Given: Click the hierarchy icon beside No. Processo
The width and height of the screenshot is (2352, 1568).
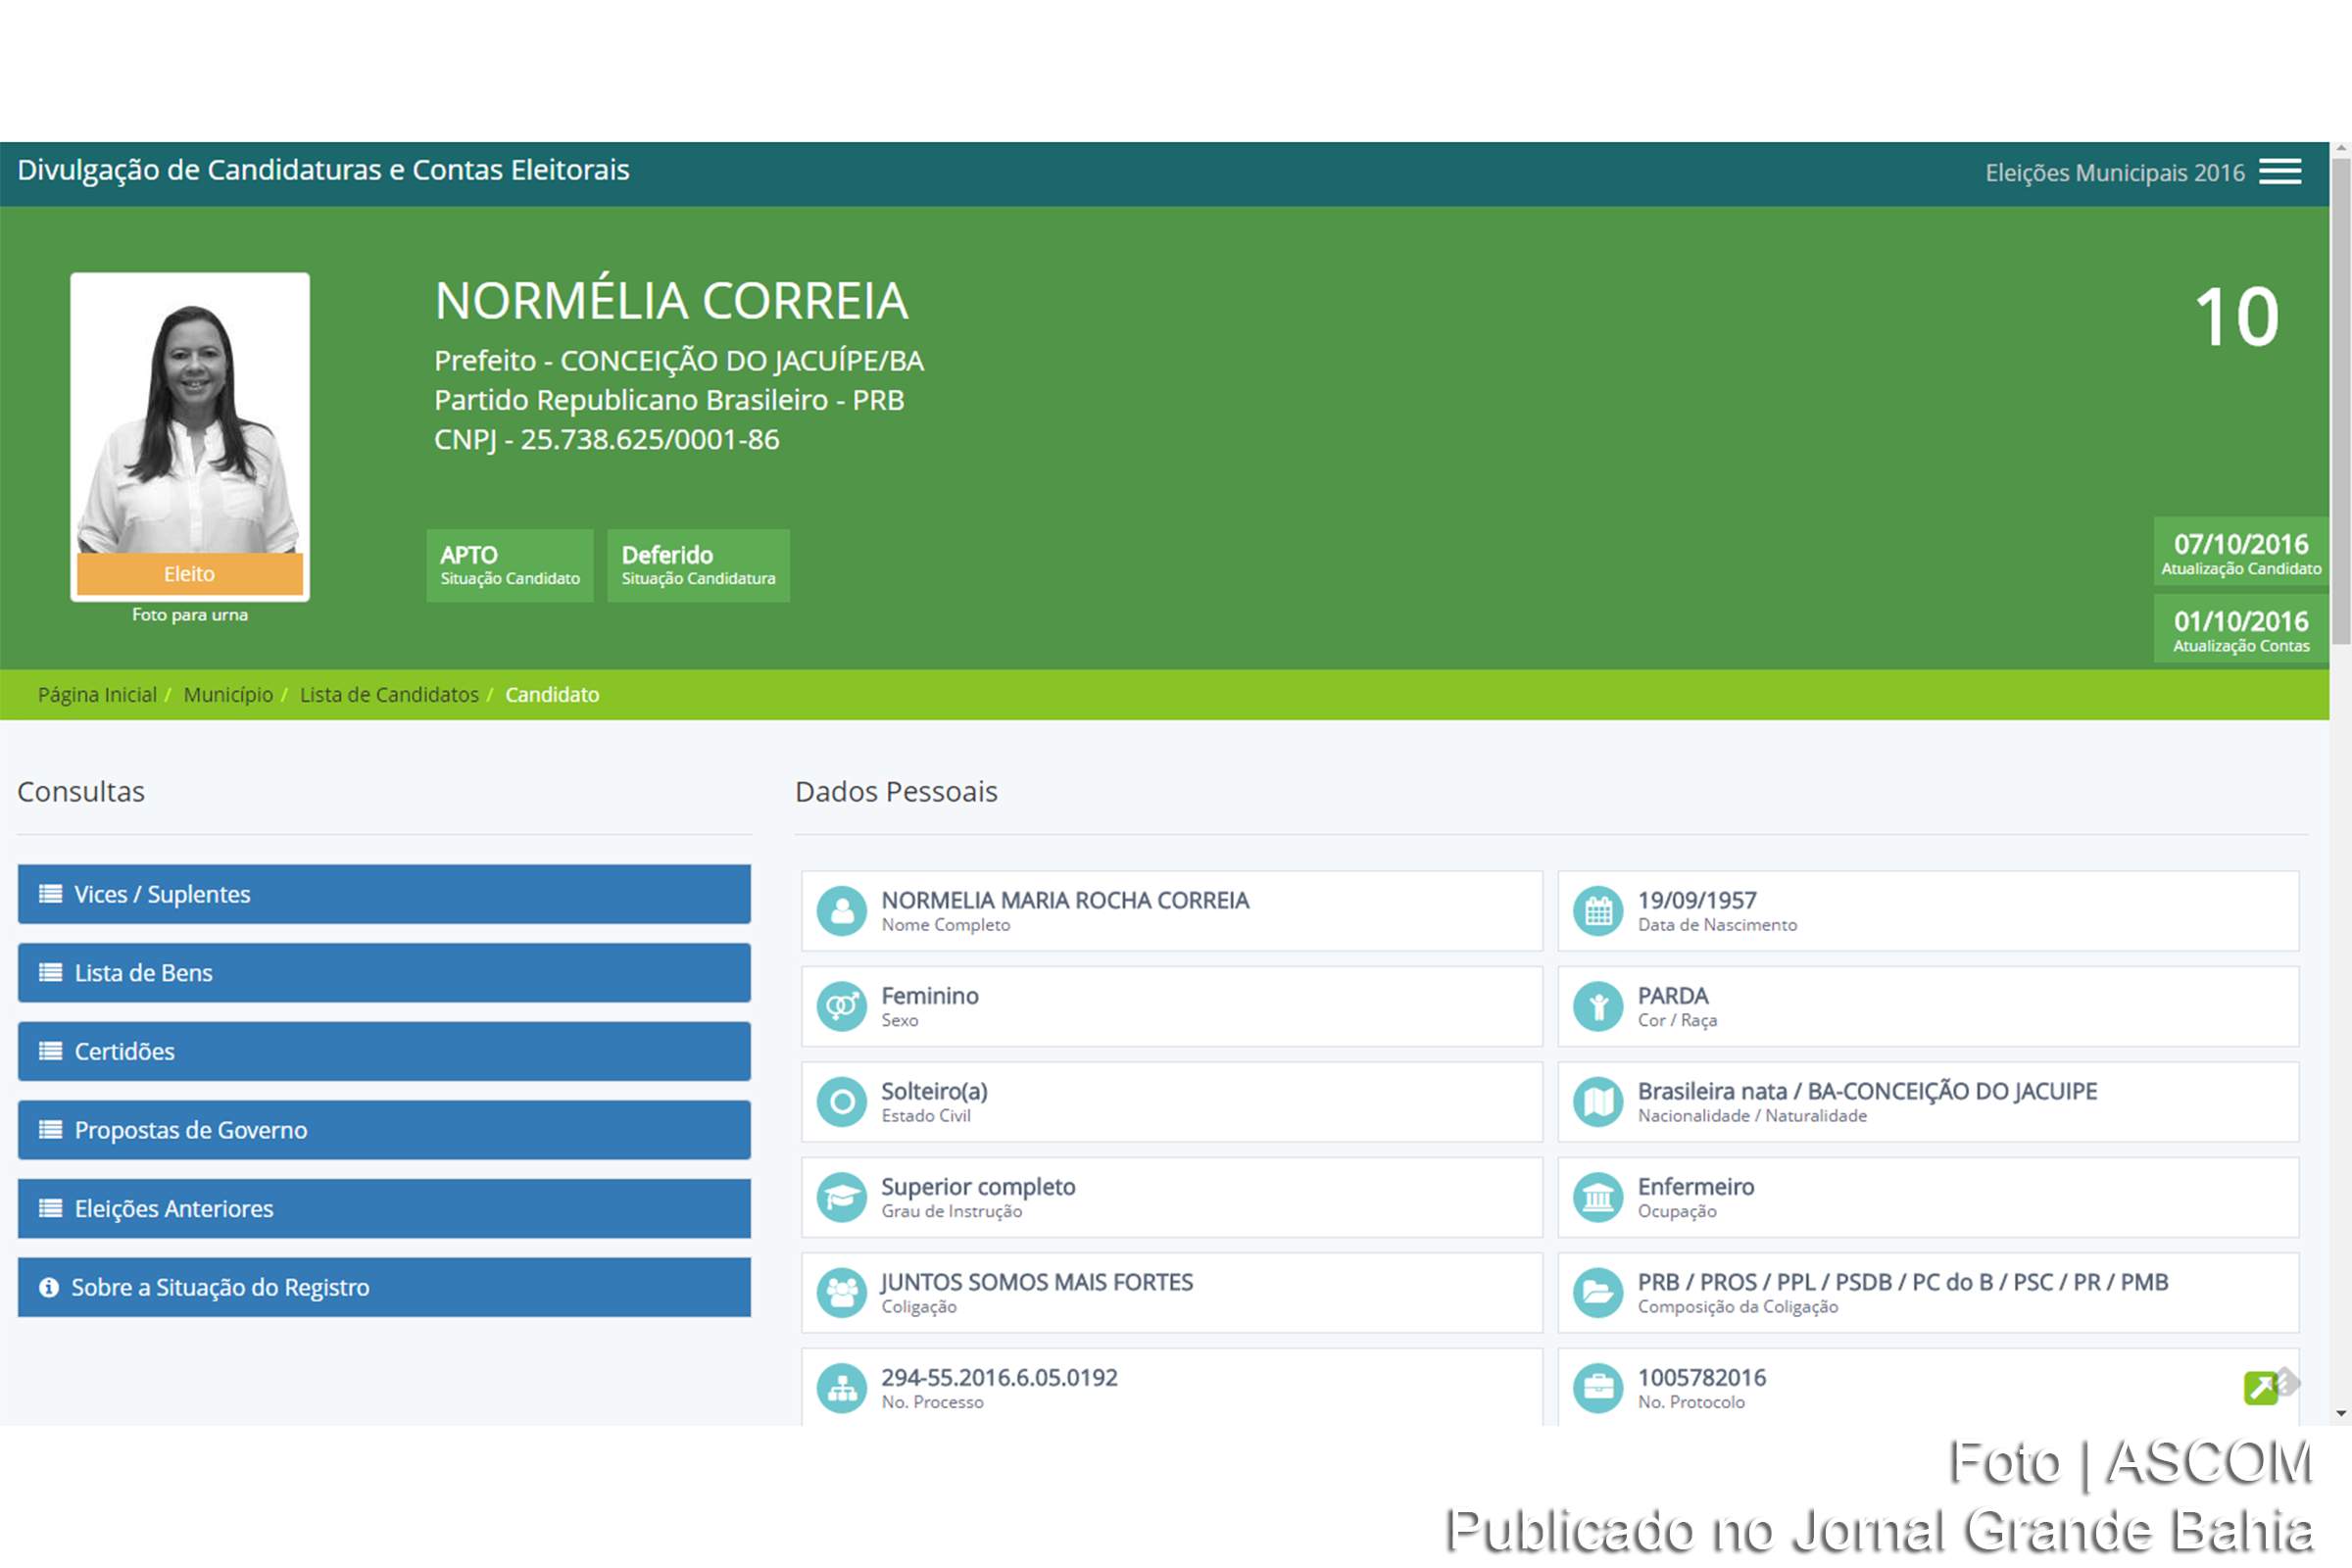Looking at the screenshot, I should click(843, 1388).
